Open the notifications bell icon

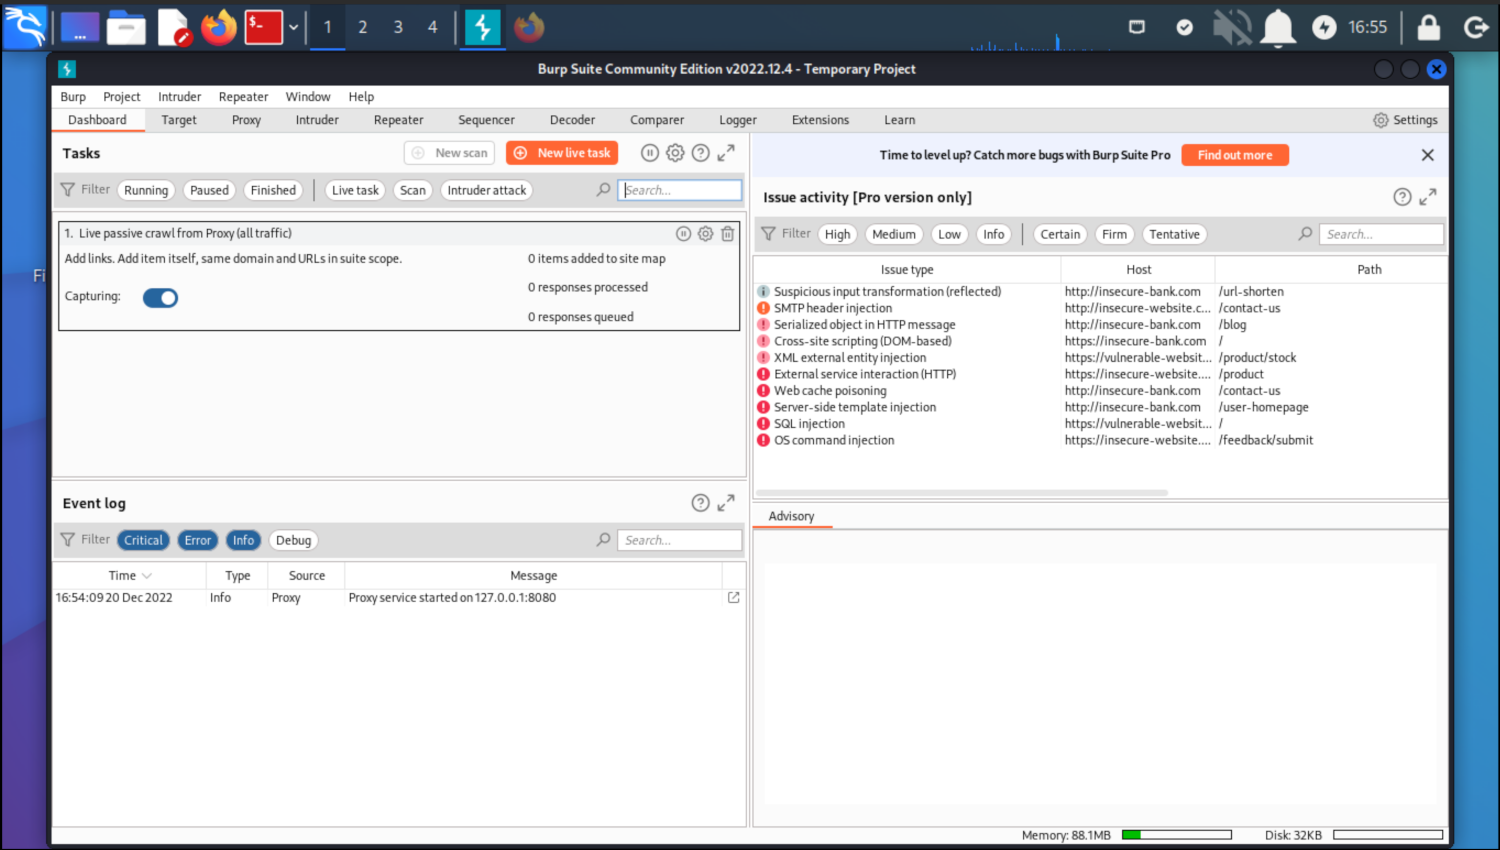tap(1278, 27)
